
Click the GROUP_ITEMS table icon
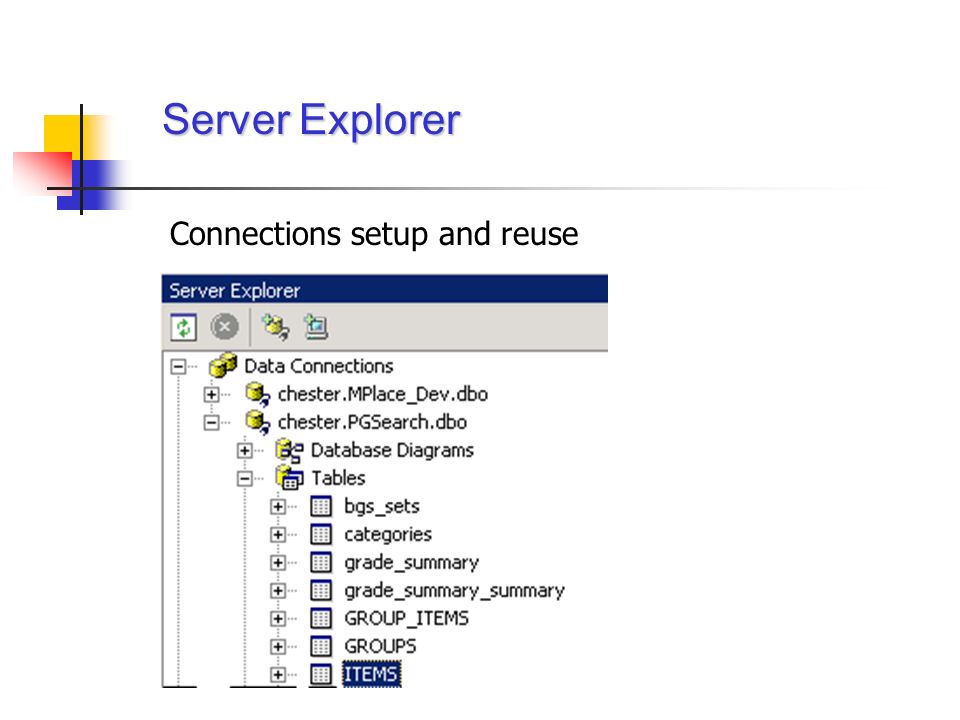[x=321, y=618]
